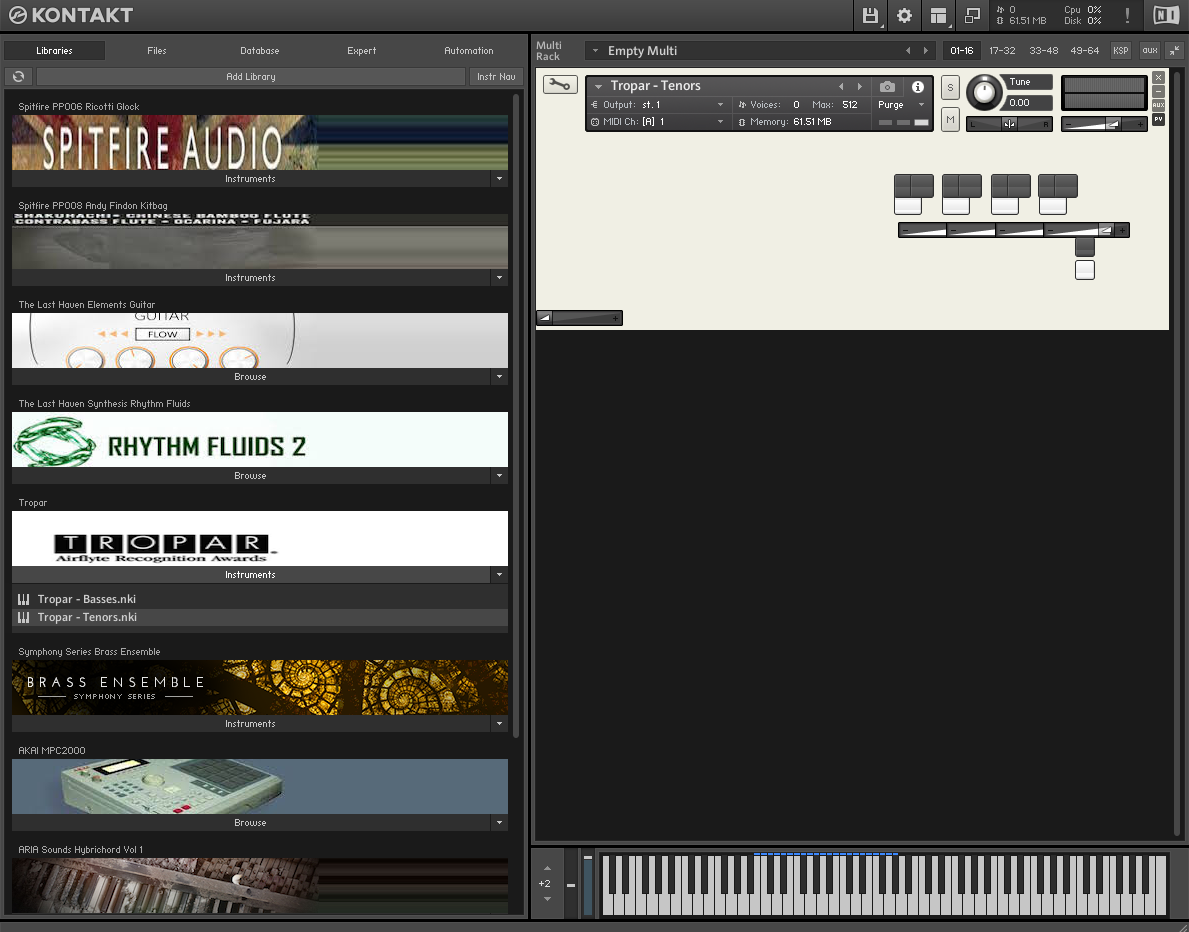Open the save/load files menu (floppy disk icon)
The height and width of the screenshot is (932, 1189).
[x=870, y=15]
